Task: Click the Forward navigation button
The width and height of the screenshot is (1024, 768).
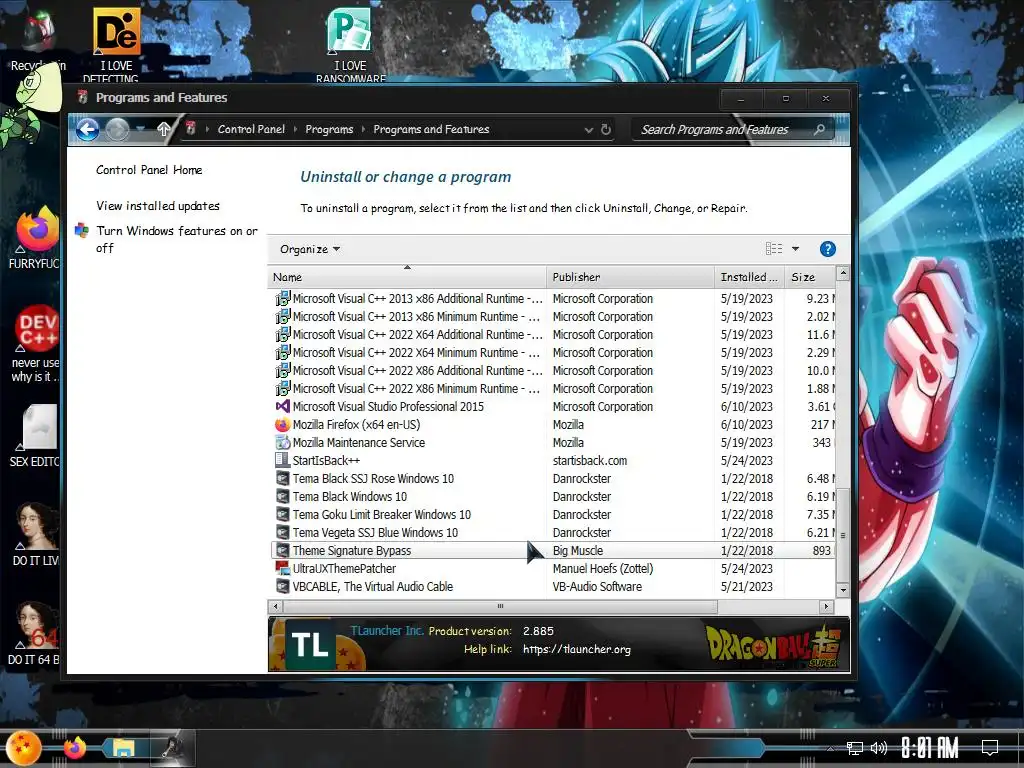Action: coord(118,129)
